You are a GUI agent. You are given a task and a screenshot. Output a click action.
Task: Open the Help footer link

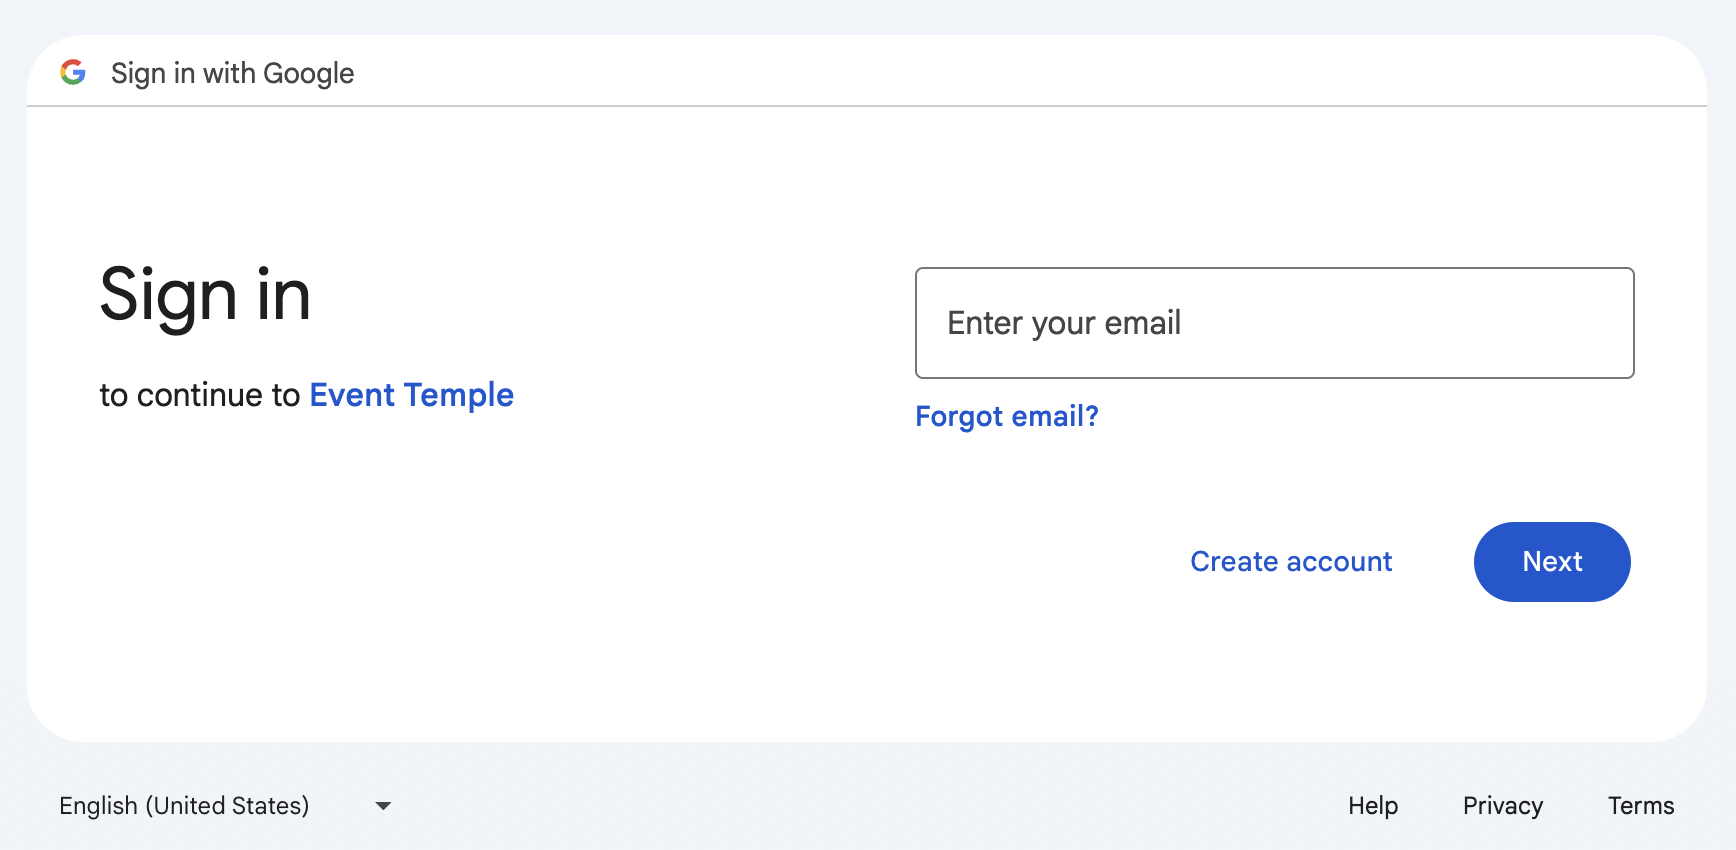tap(1372, 806)
